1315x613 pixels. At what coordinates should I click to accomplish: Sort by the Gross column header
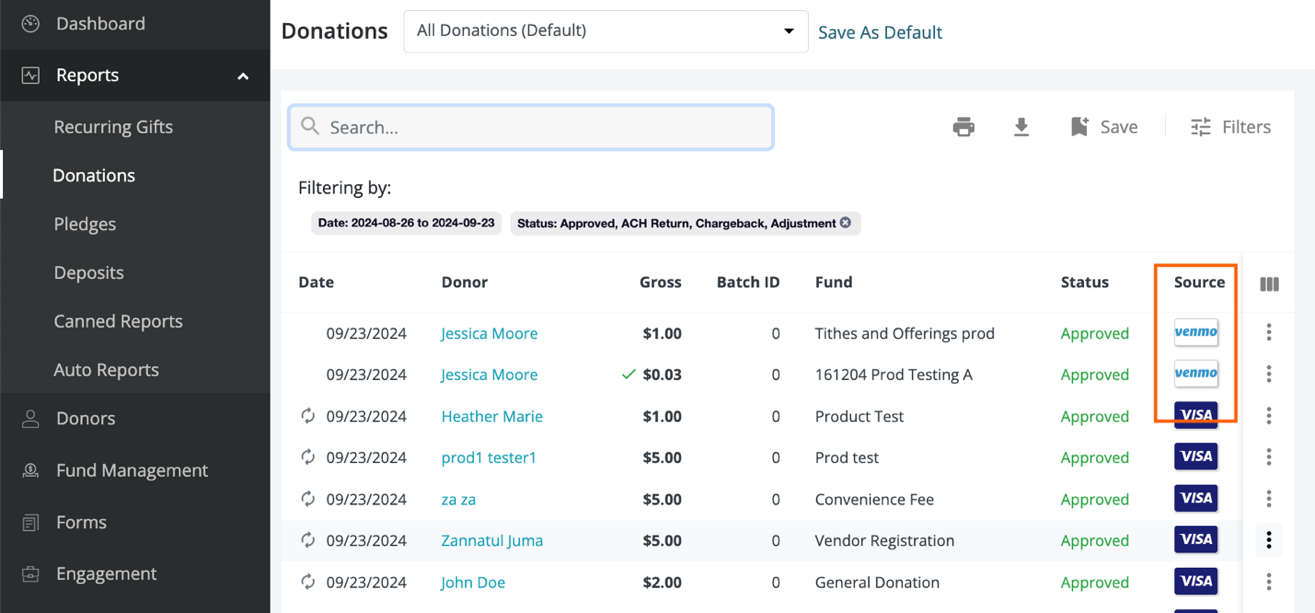660,282
